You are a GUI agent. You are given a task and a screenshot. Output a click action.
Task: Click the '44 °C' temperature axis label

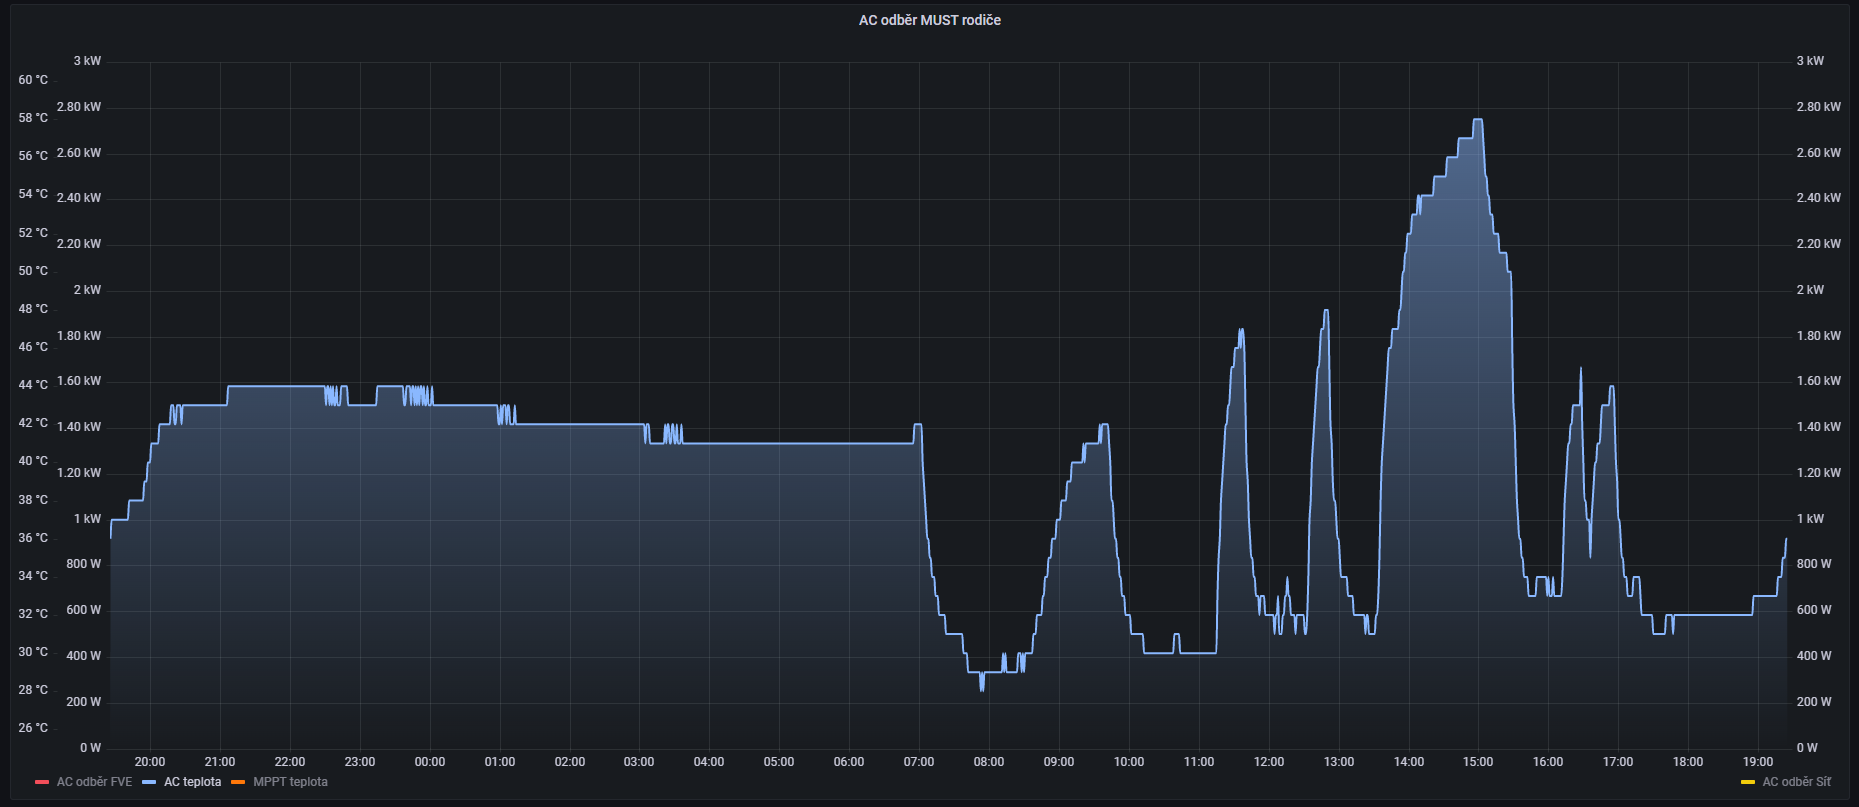click(x=33, y=385)
